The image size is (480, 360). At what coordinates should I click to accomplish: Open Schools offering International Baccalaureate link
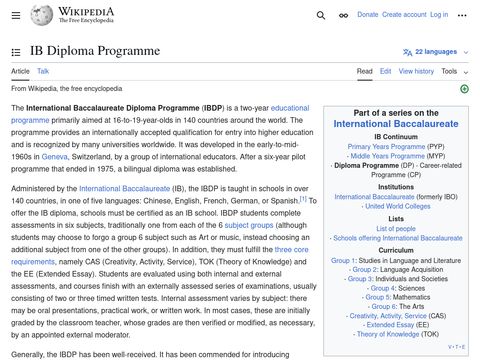tap(398, 238)
